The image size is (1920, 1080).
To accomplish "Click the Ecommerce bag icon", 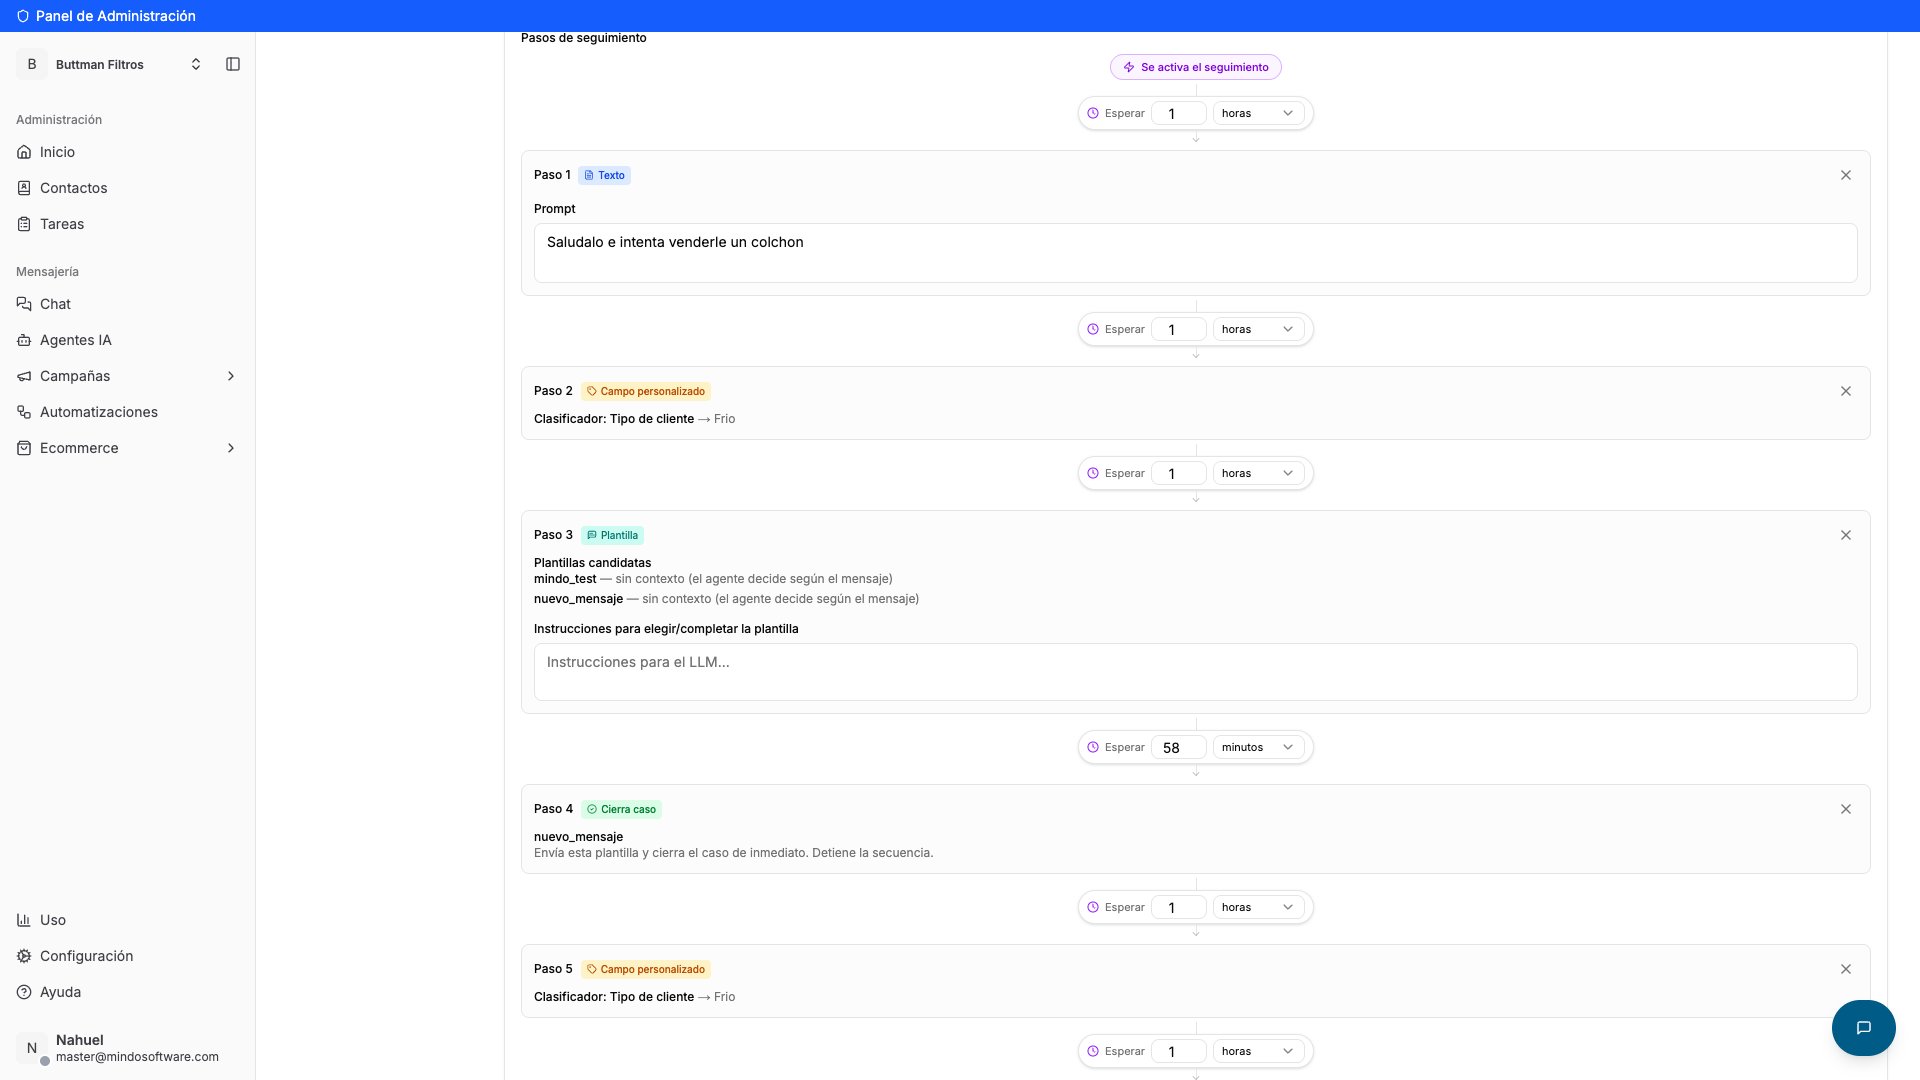I will (x=24, y=448).
